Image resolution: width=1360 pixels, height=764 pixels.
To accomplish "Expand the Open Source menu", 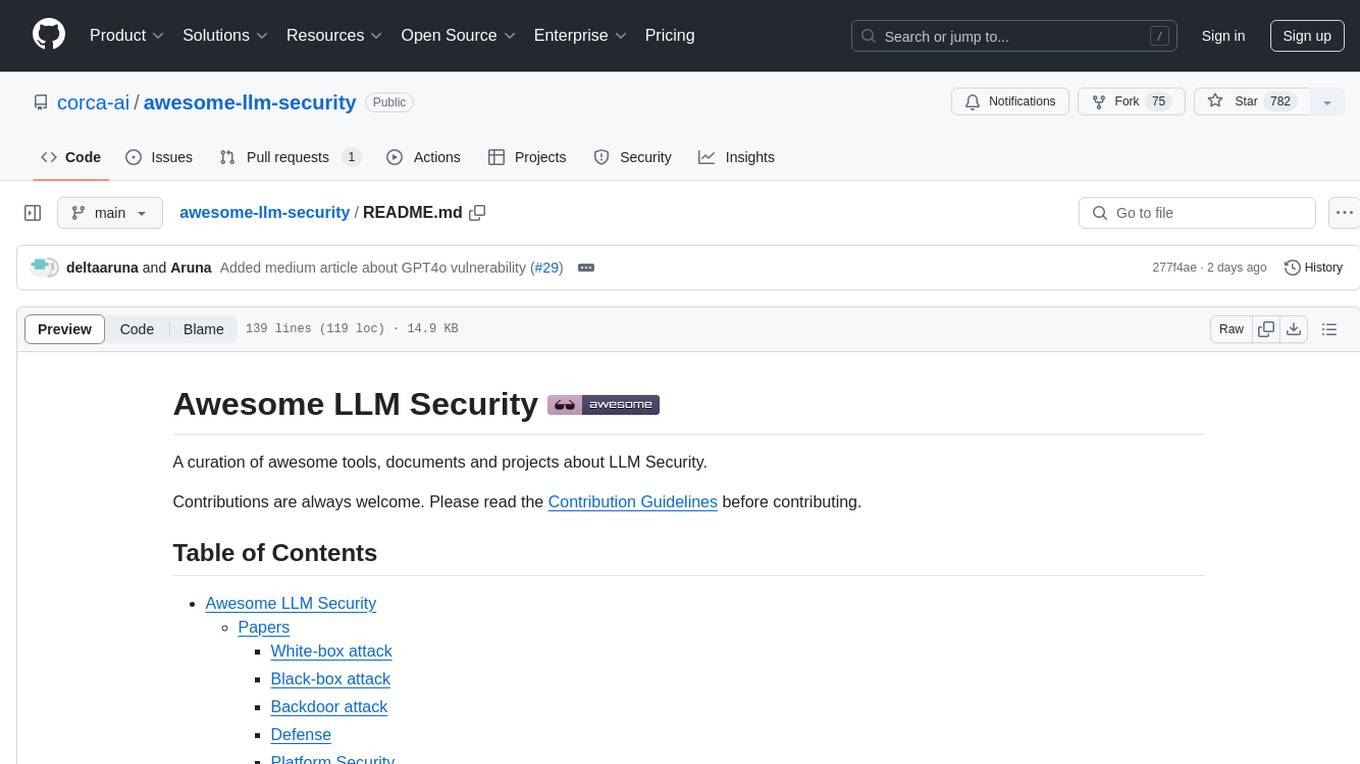I will [x=458, y=35].
